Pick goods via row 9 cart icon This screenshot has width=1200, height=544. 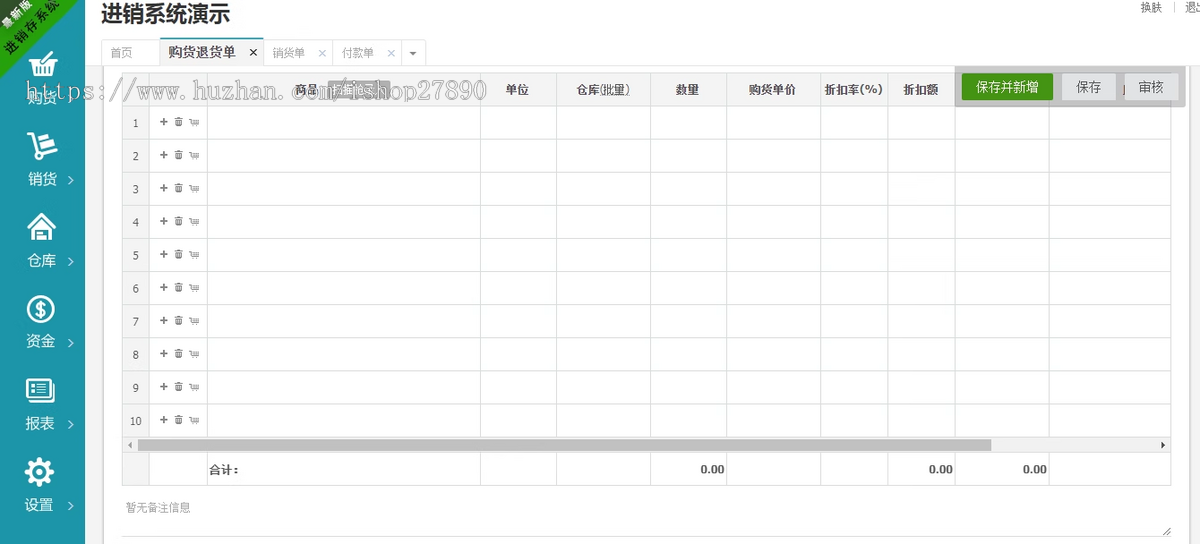coord(194,386)
